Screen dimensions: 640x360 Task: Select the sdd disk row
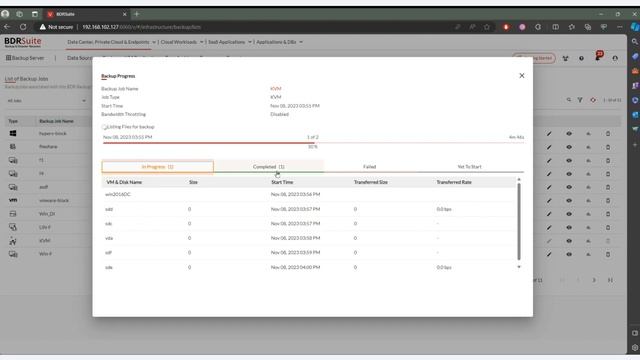point(309,209)
